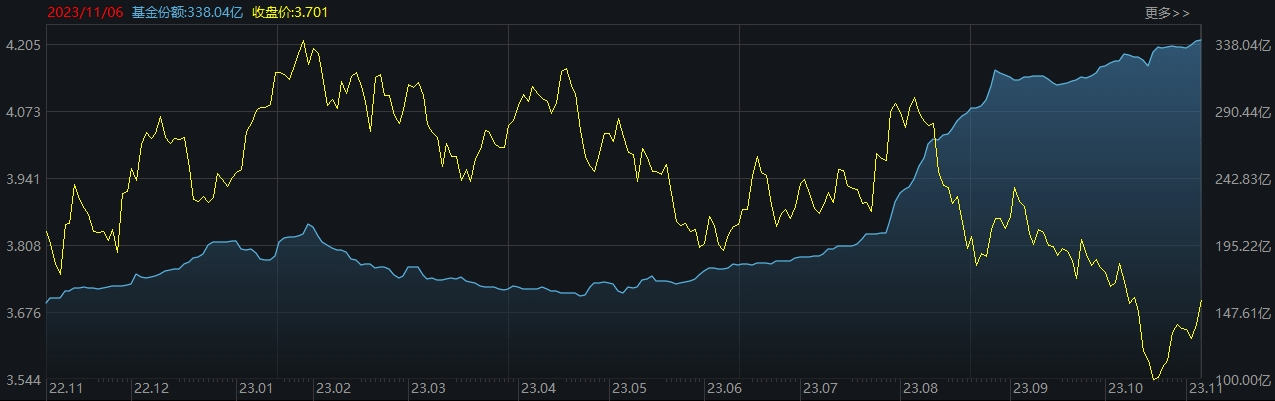Click the yellow price line's lowest point

(1154, 379)
